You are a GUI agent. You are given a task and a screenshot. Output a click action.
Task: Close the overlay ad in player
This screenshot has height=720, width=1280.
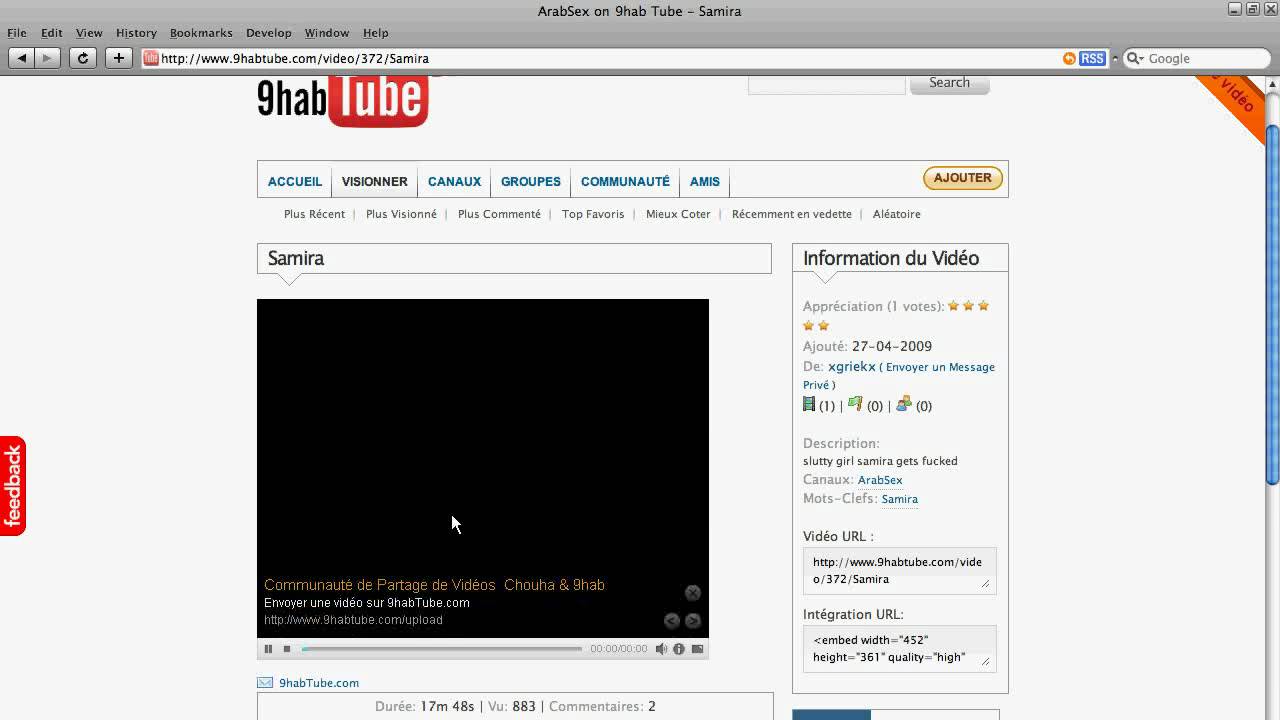(692, 593)
